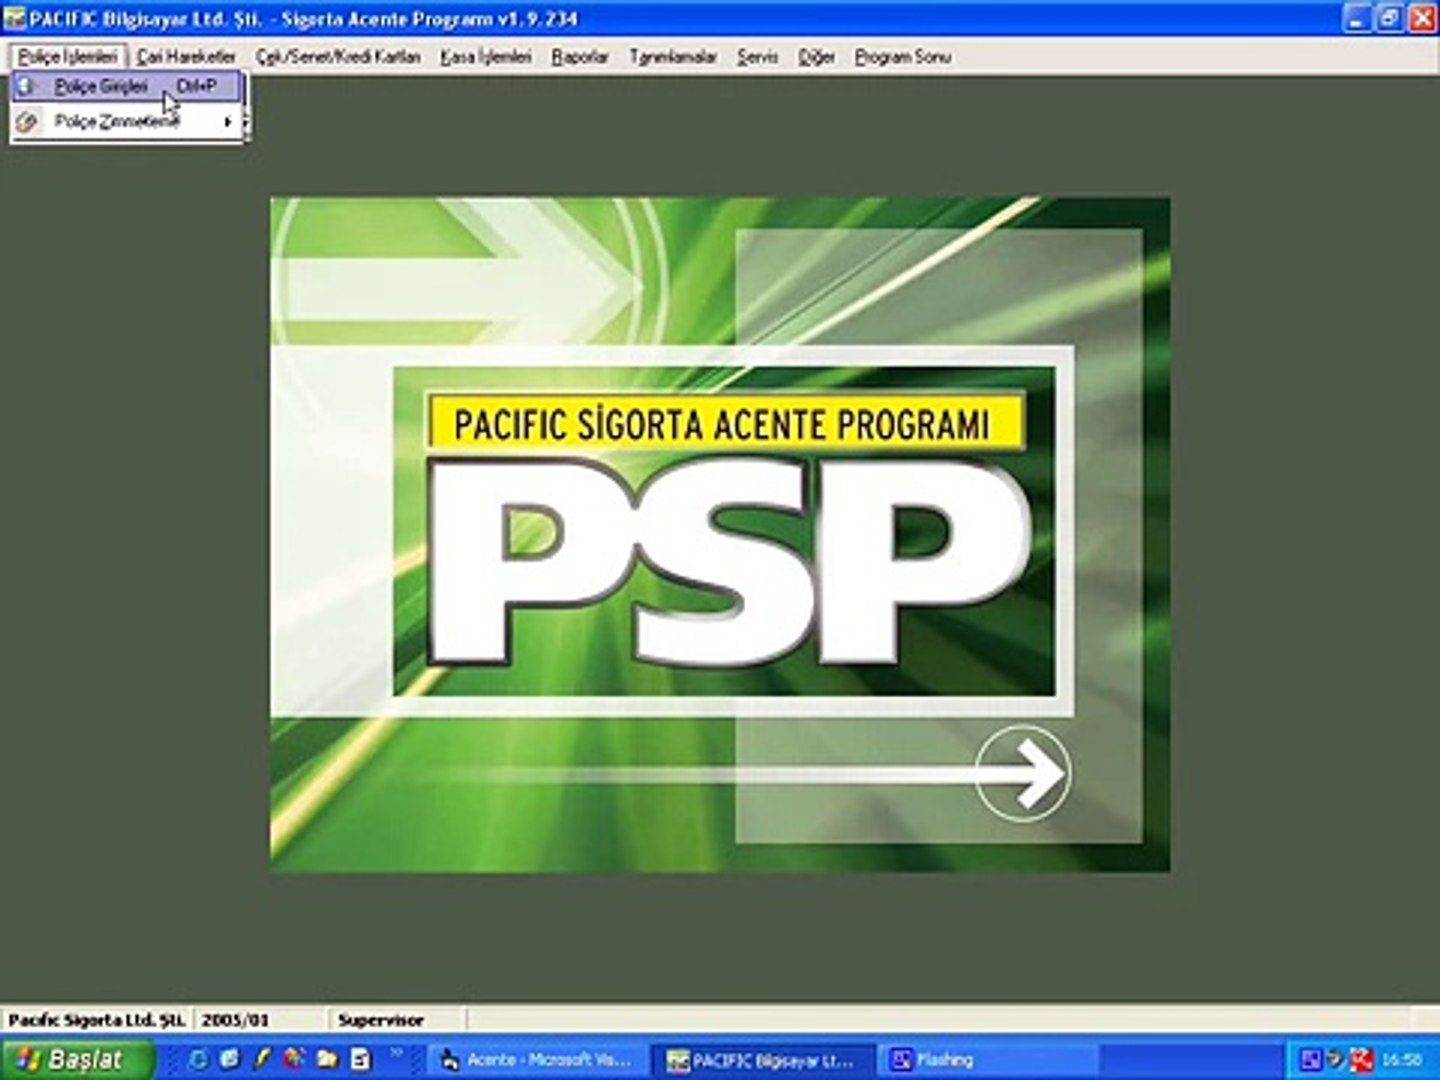Screen dimensions: 1440x1080
Task: Click the taskbar clock showing 16:58
Action: [1402, 1060]
